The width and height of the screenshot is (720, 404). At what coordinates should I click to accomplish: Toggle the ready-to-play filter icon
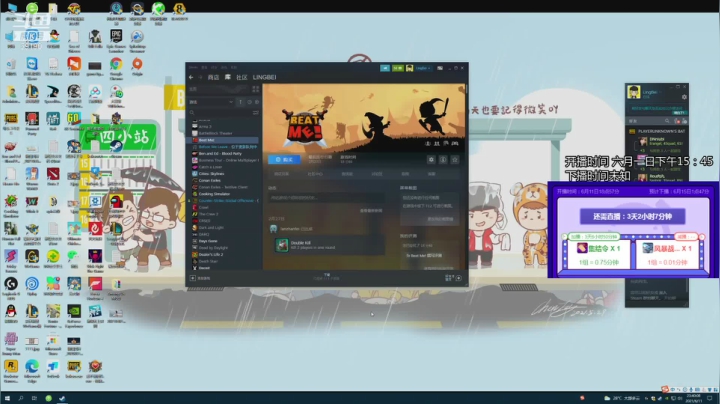257,102
